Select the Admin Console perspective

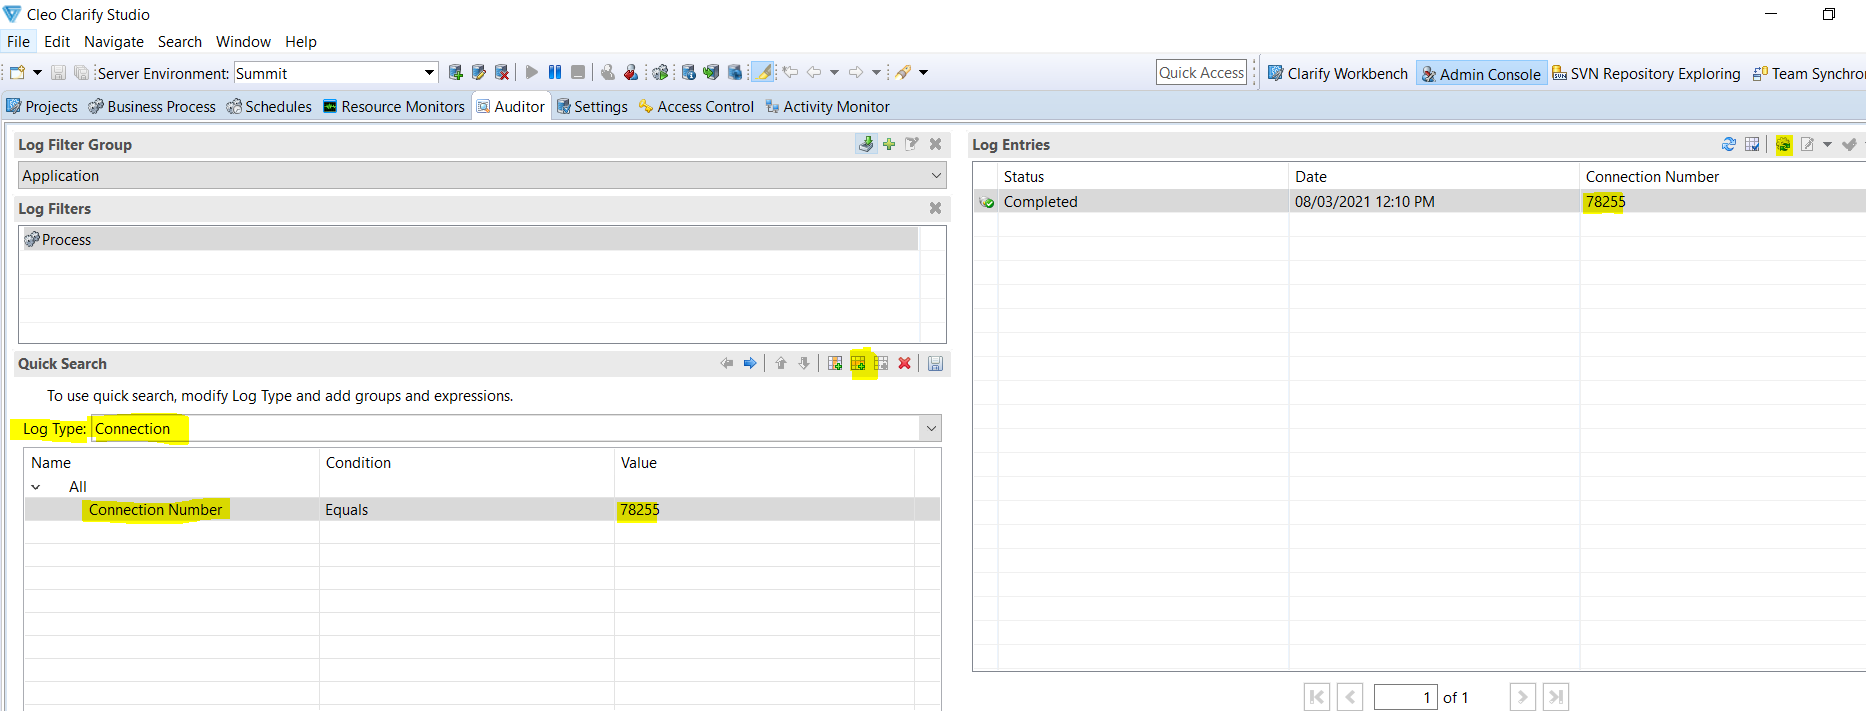1482,73
